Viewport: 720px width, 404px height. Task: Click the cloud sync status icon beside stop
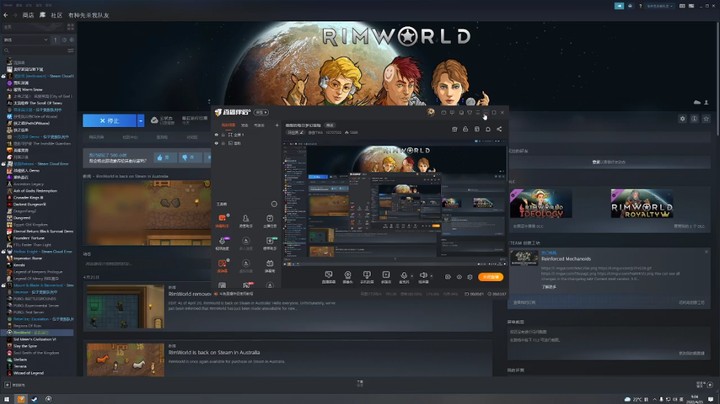tap(155, 120)
